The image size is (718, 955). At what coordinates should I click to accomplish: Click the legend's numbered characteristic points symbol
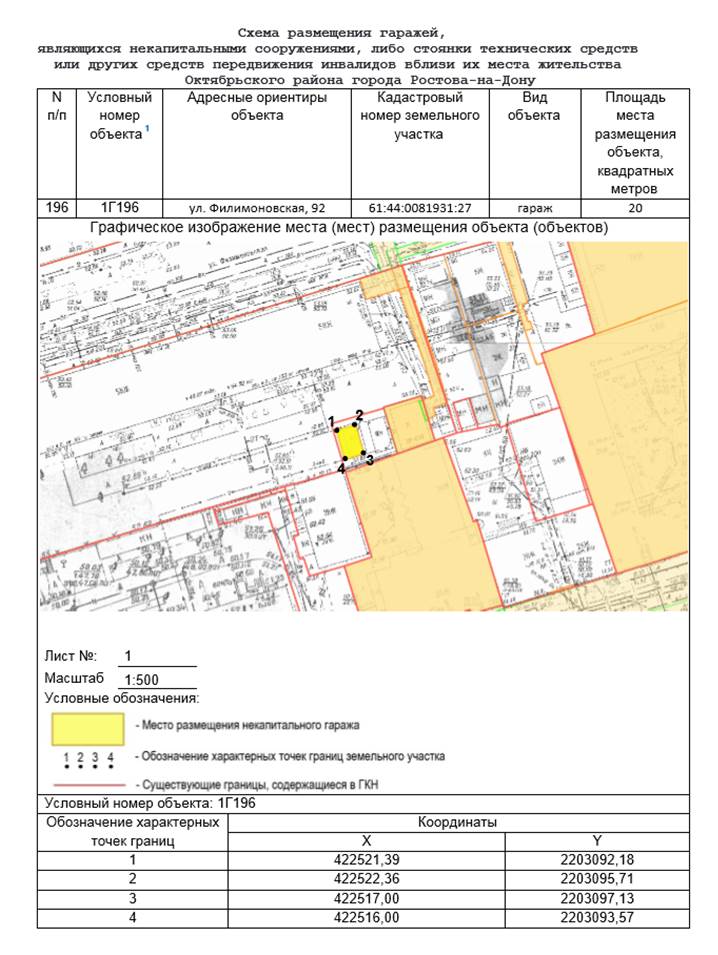(88, 759)
